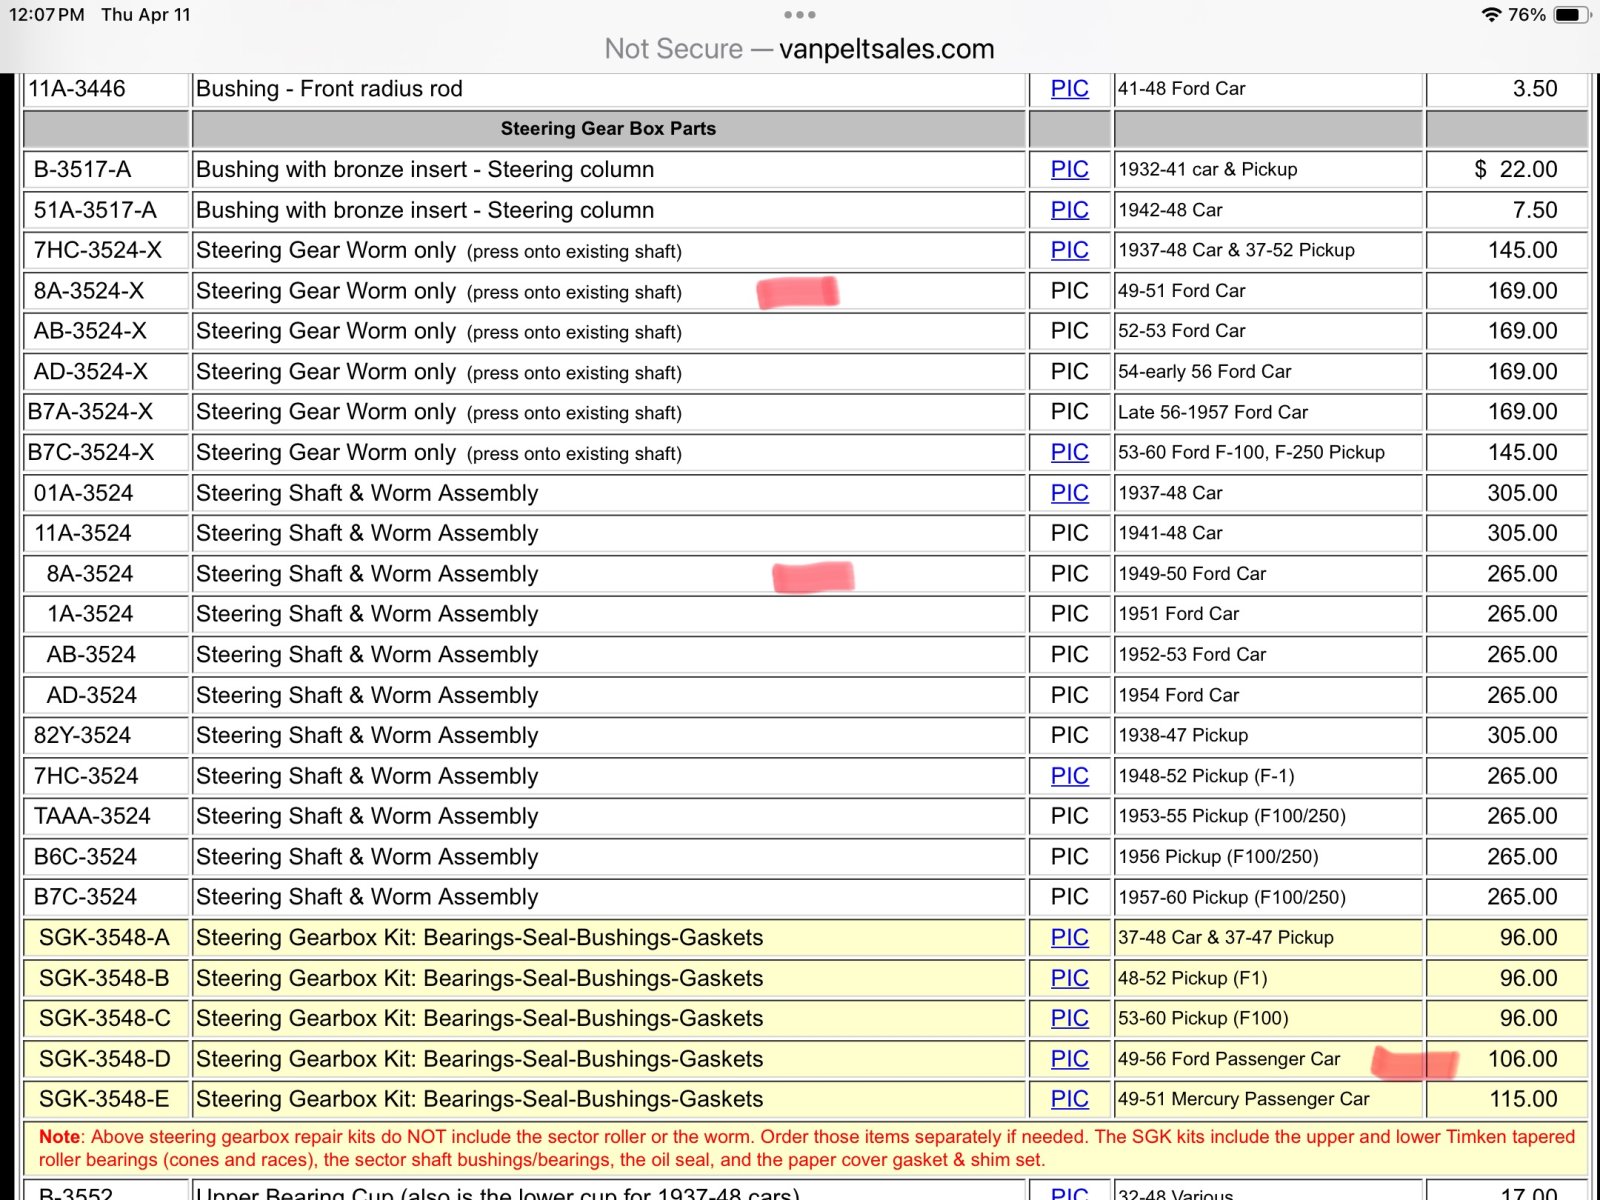This screenshot has width=1600, height=1200.
Task: Select part number 11A-3524
Action: 83,533
